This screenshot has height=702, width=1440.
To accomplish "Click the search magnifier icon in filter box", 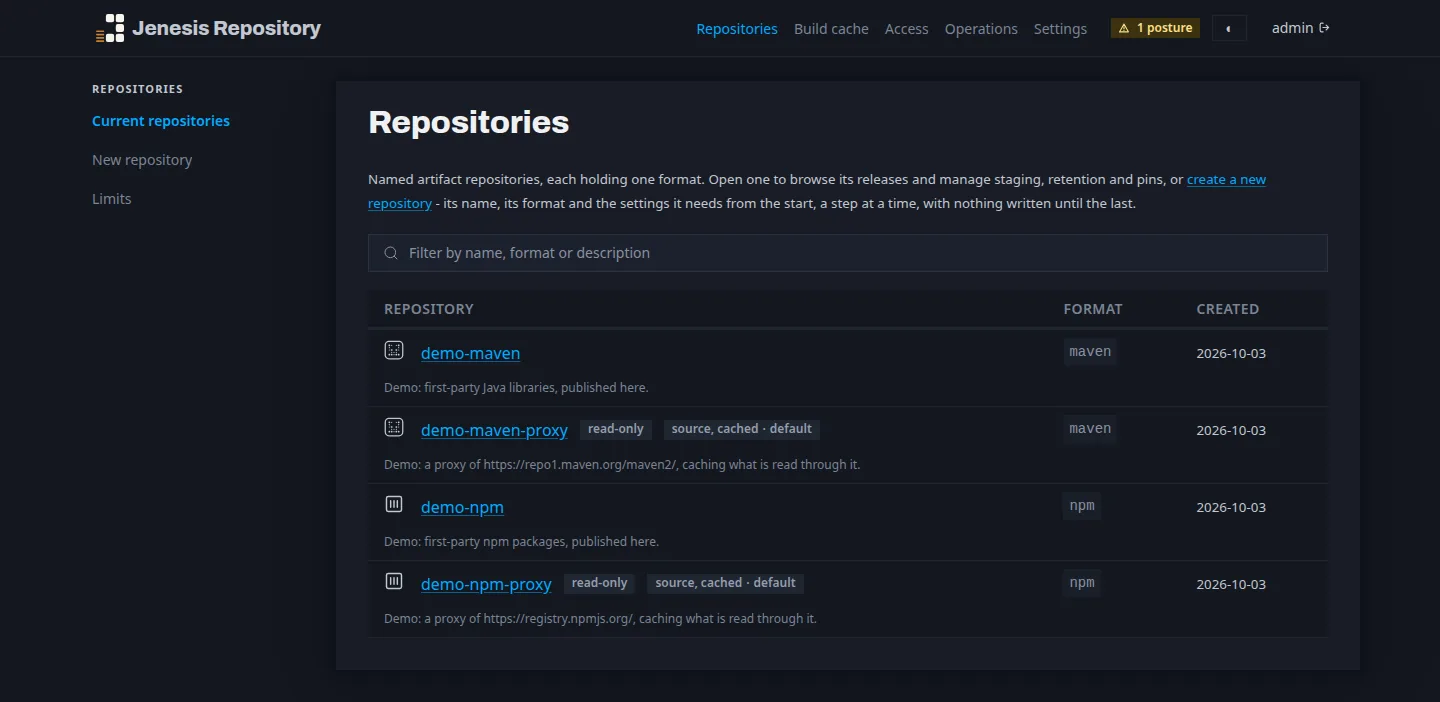I will click(391, 253).
